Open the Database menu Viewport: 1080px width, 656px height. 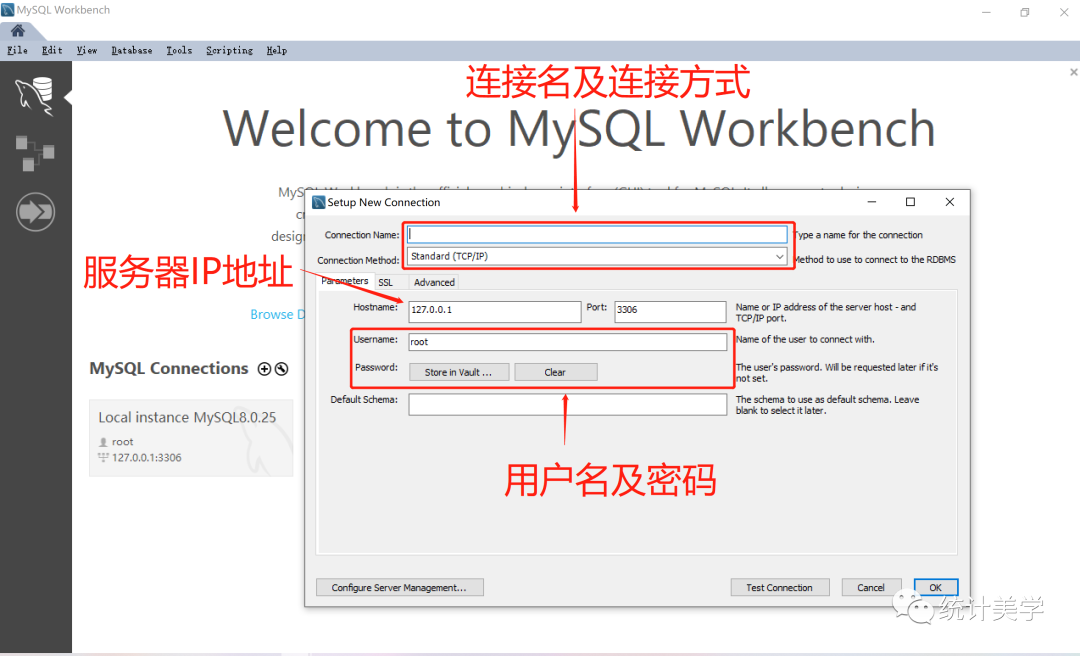[132, 50]
